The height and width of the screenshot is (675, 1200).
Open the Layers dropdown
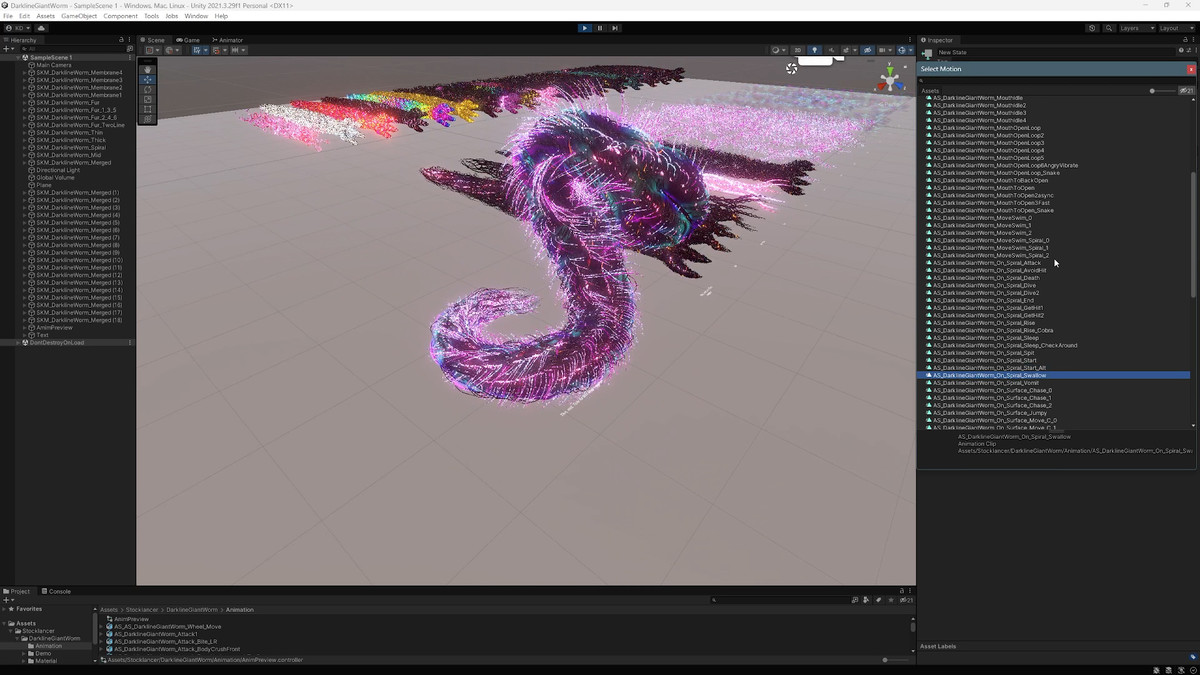pos(1135,28)
